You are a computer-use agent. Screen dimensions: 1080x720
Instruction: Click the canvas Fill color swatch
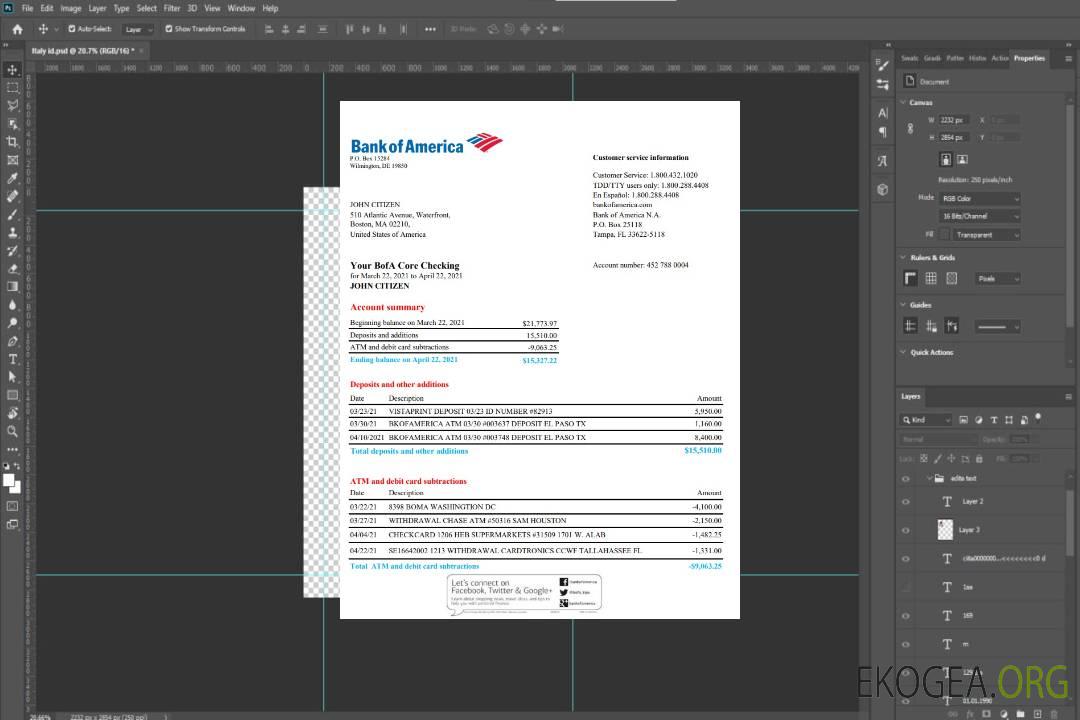(945, 235)
